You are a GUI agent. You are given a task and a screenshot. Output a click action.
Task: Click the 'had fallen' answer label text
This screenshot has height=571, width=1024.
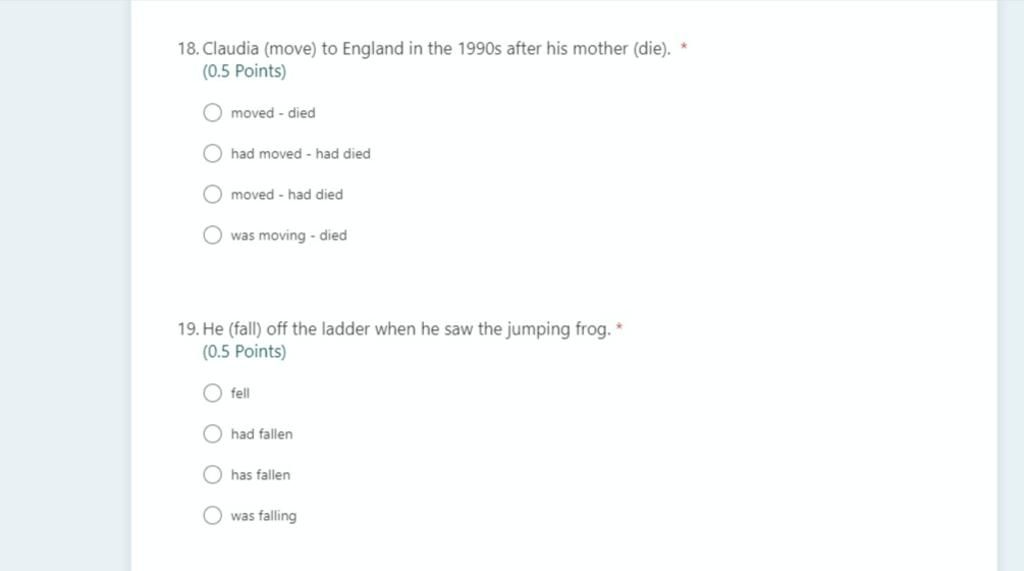pos(262,434)
